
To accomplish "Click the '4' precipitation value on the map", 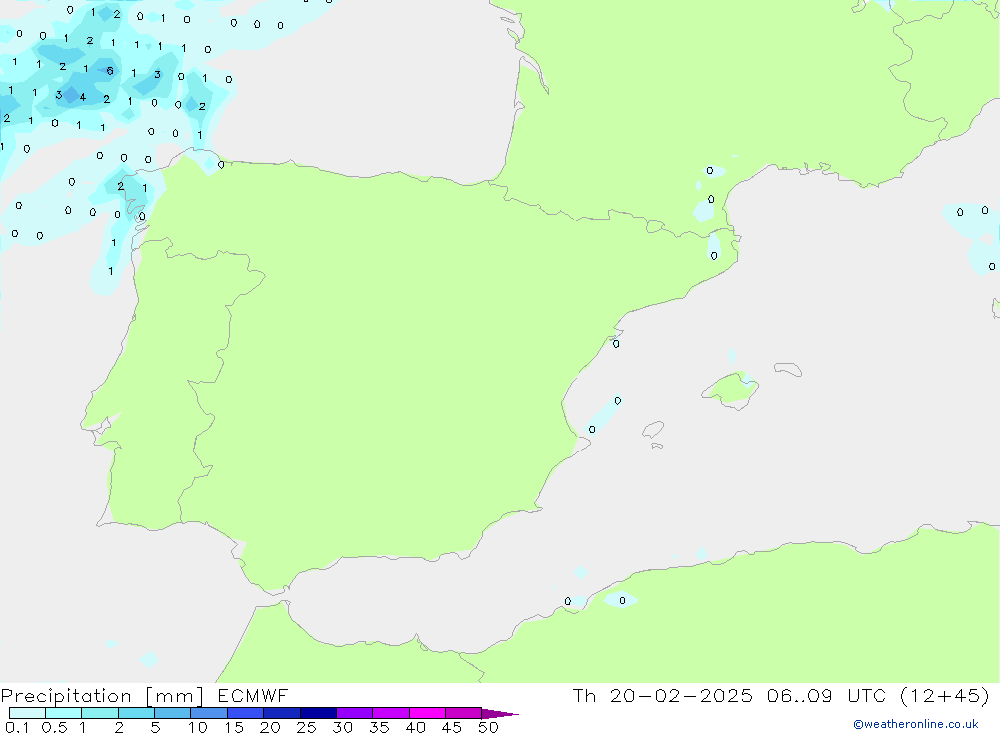I will pyautogui.click(x=82, y=97).
